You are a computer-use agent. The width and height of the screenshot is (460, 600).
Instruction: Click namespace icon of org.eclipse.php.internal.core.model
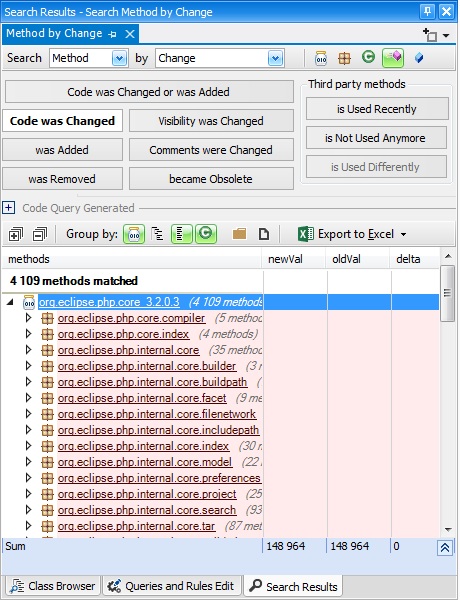coord(47,462)
